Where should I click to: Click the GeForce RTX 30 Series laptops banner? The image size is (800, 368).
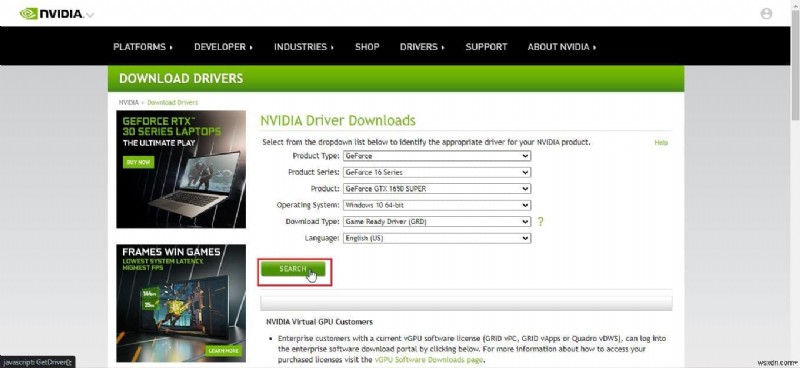click(x=181, y=169)
